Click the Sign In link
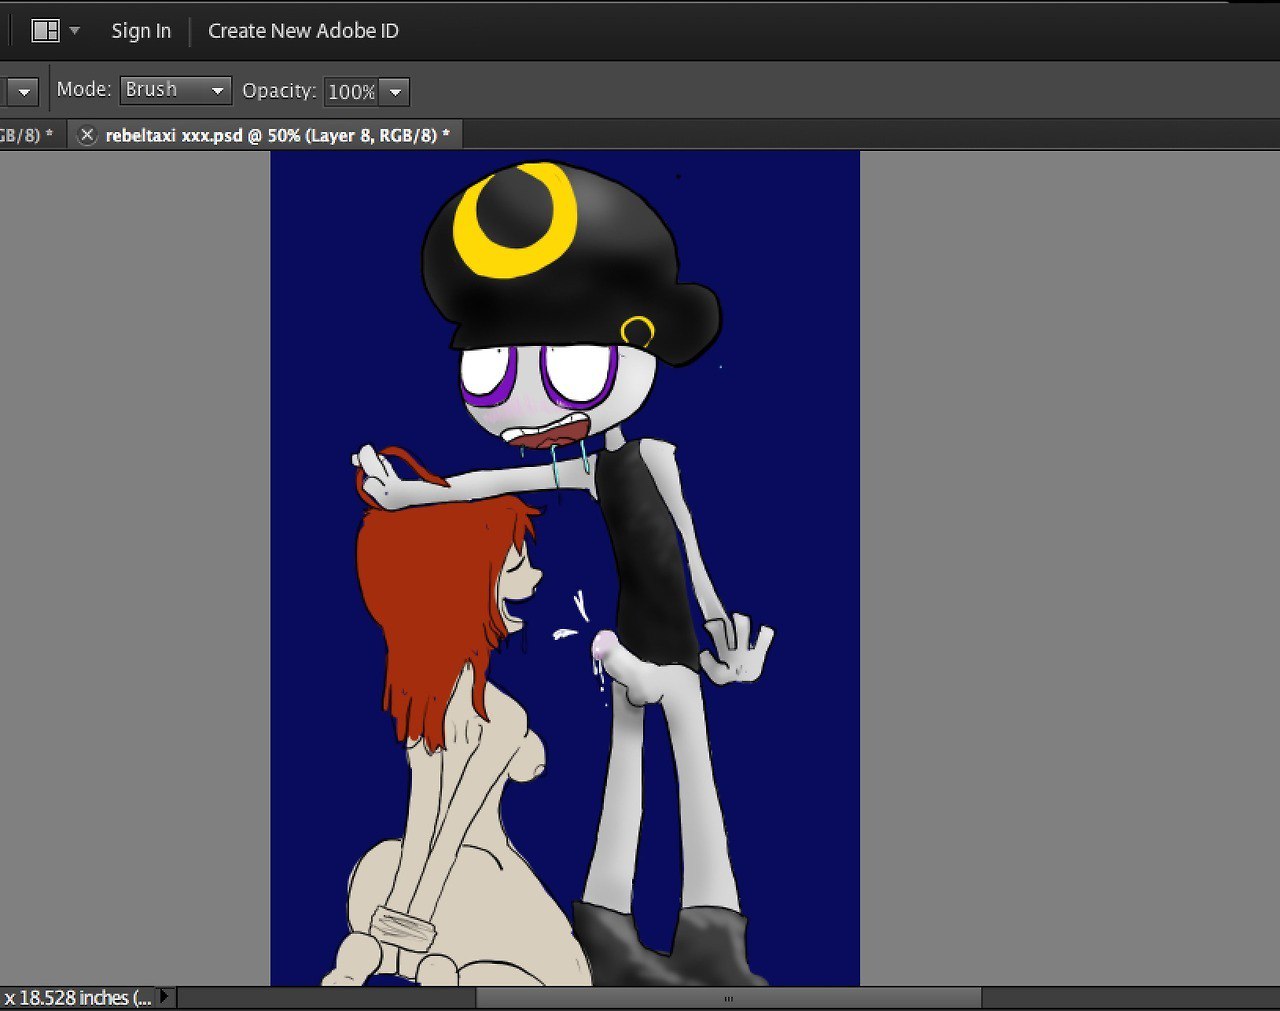This screenshot has width=1280, height=1011. pos(141,31)
